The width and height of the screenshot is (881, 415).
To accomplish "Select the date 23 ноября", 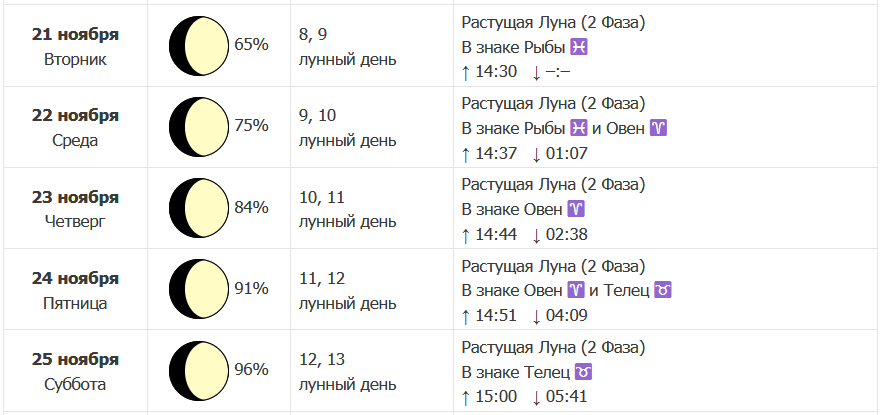I will coord(75,197).
